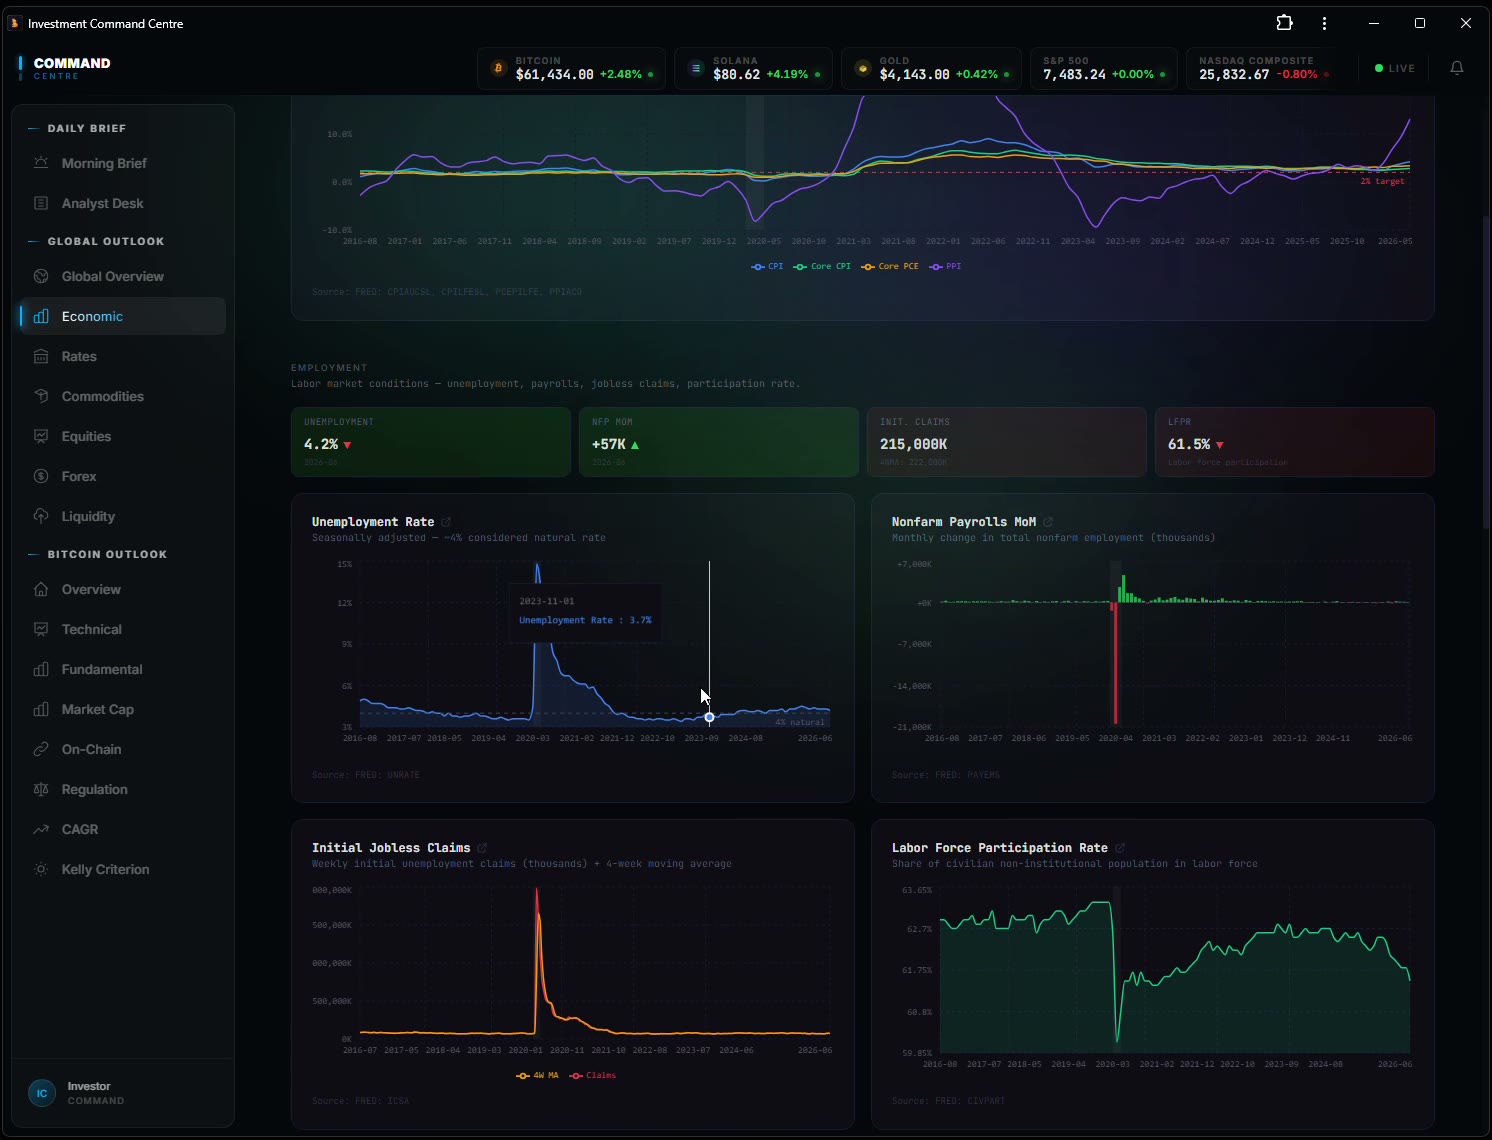The height and width of the screenshot is (1140, 1492).
Task: Click the Solana ticker icon
Action: click(x=696, y=69)
